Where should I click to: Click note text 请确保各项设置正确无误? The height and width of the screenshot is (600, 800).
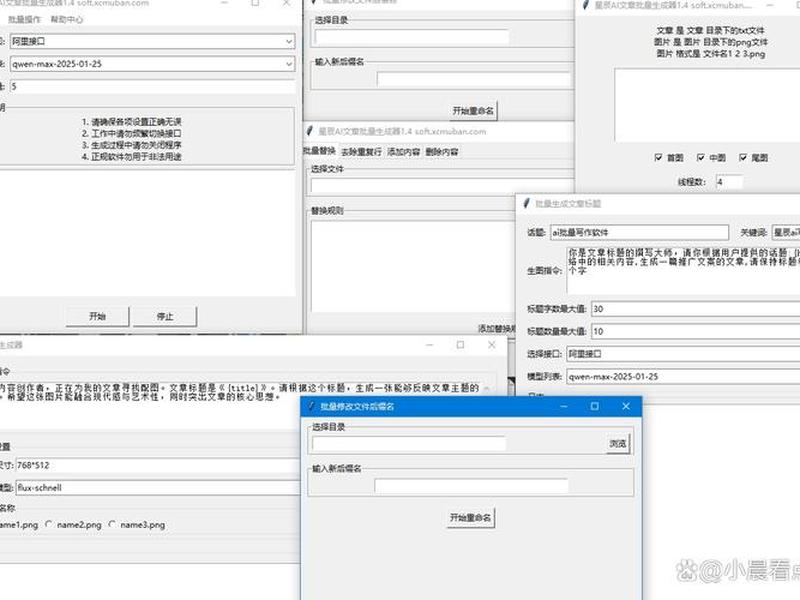131,122
